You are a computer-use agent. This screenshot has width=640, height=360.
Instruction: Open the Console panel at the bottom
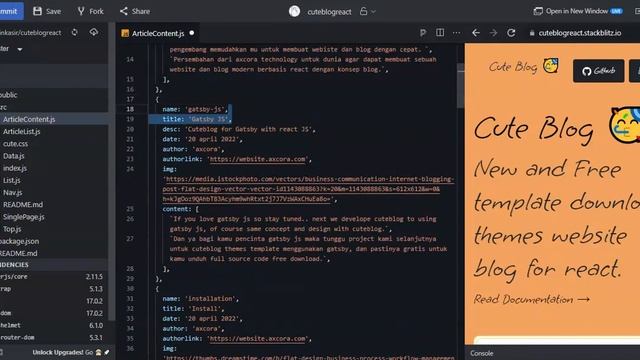[x=482, y=353]
